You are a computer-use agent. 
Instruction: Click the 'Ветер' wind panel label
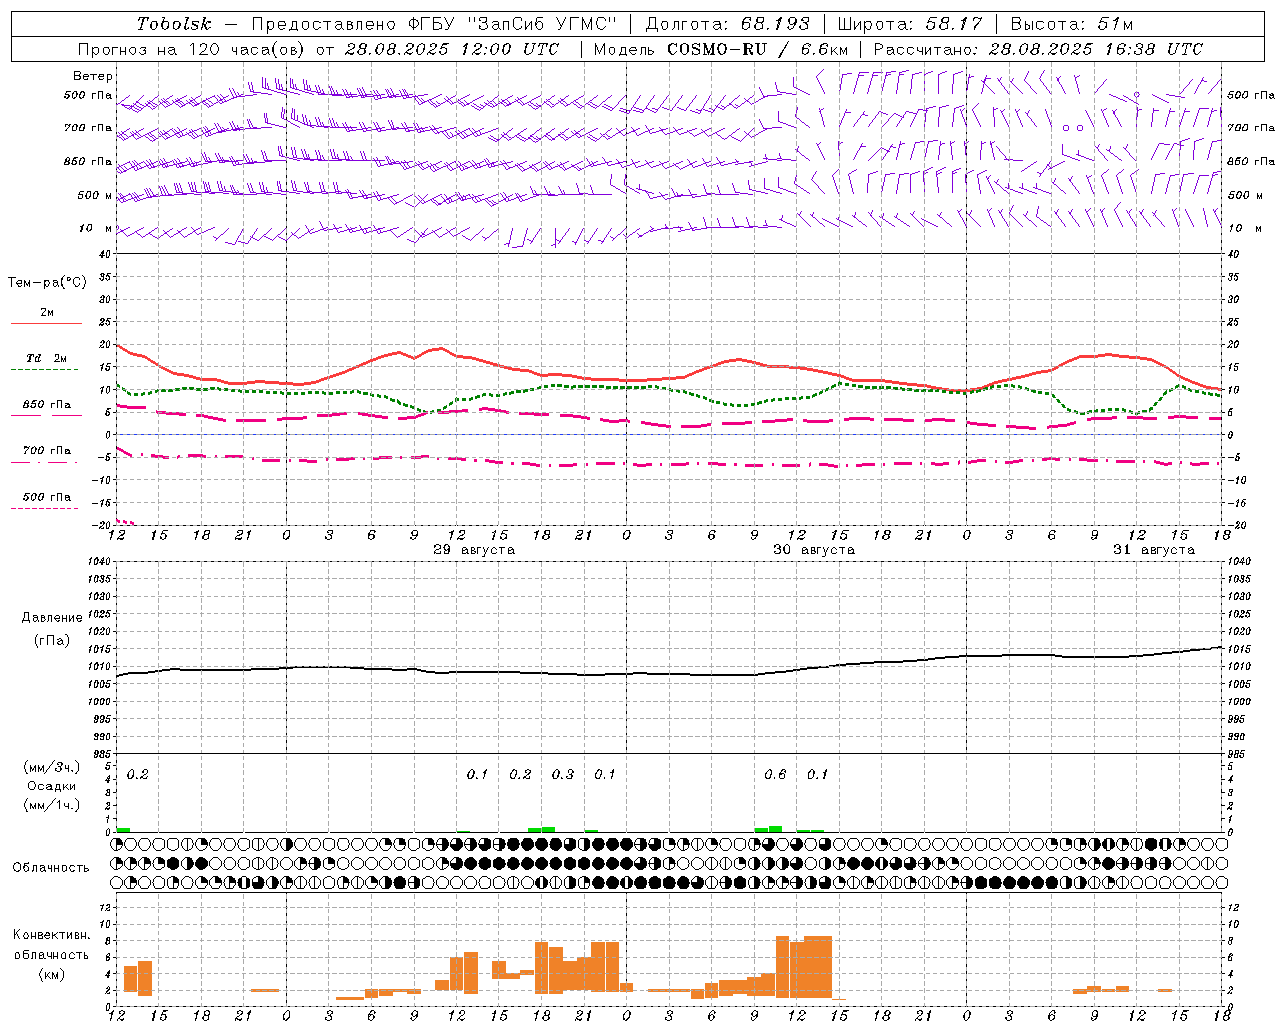(x=93, y=76)
